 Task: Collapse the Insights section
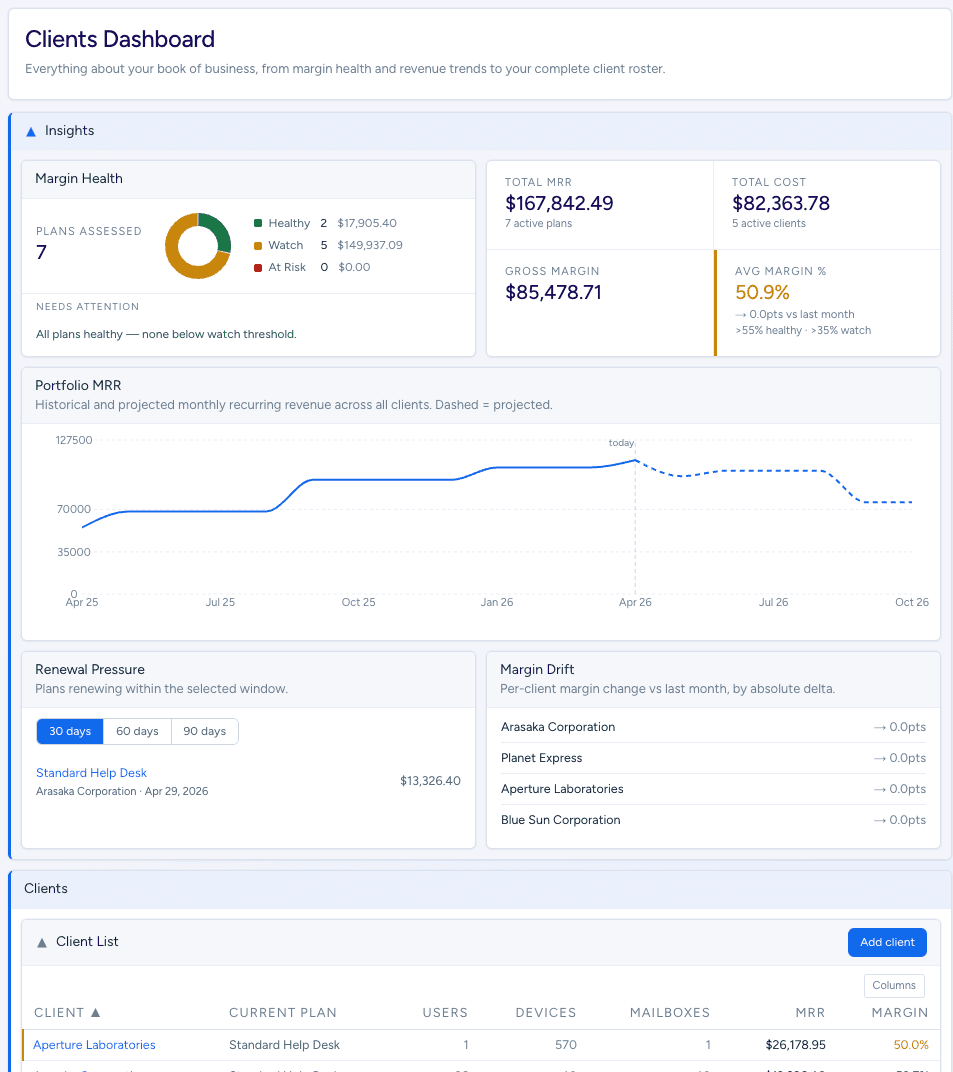tap(29, 130)
